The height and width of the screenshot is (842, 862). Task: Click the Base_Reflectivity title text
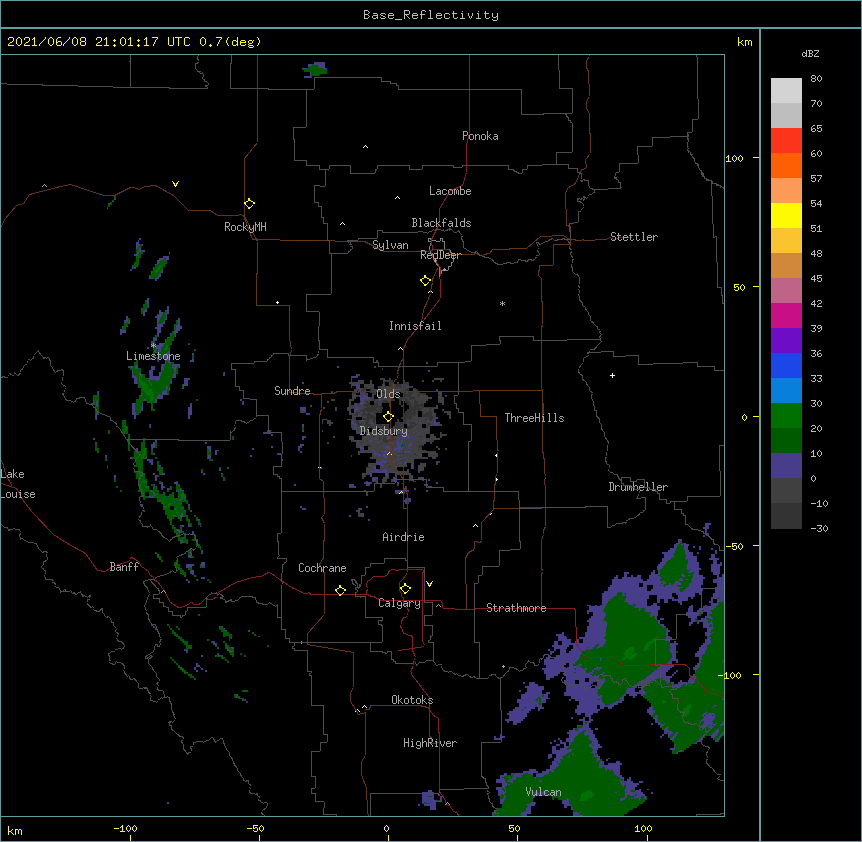(431, 15)
